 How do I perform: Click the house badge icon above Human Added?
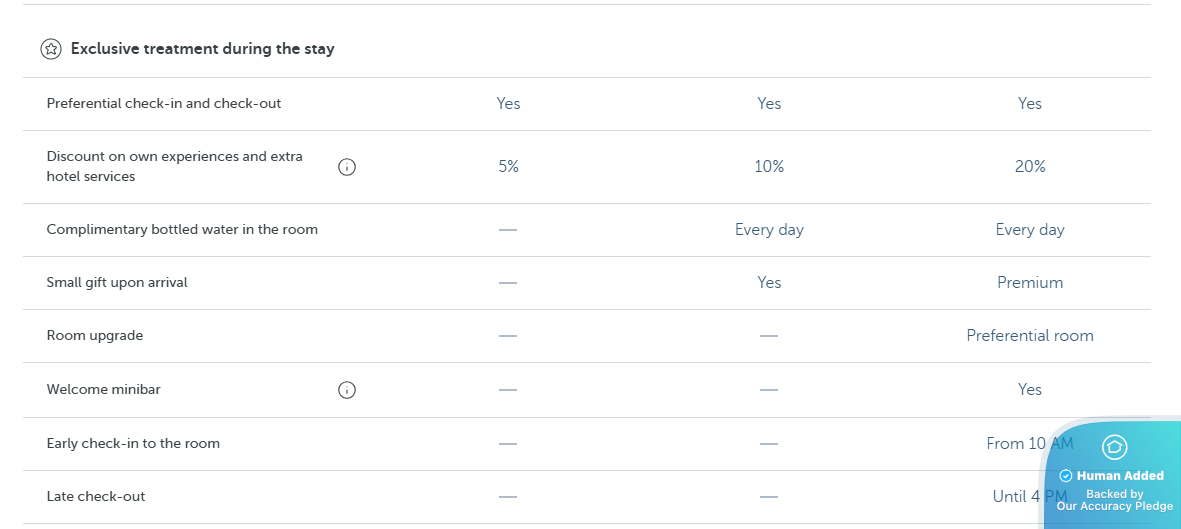click(x=1114, y=447)
